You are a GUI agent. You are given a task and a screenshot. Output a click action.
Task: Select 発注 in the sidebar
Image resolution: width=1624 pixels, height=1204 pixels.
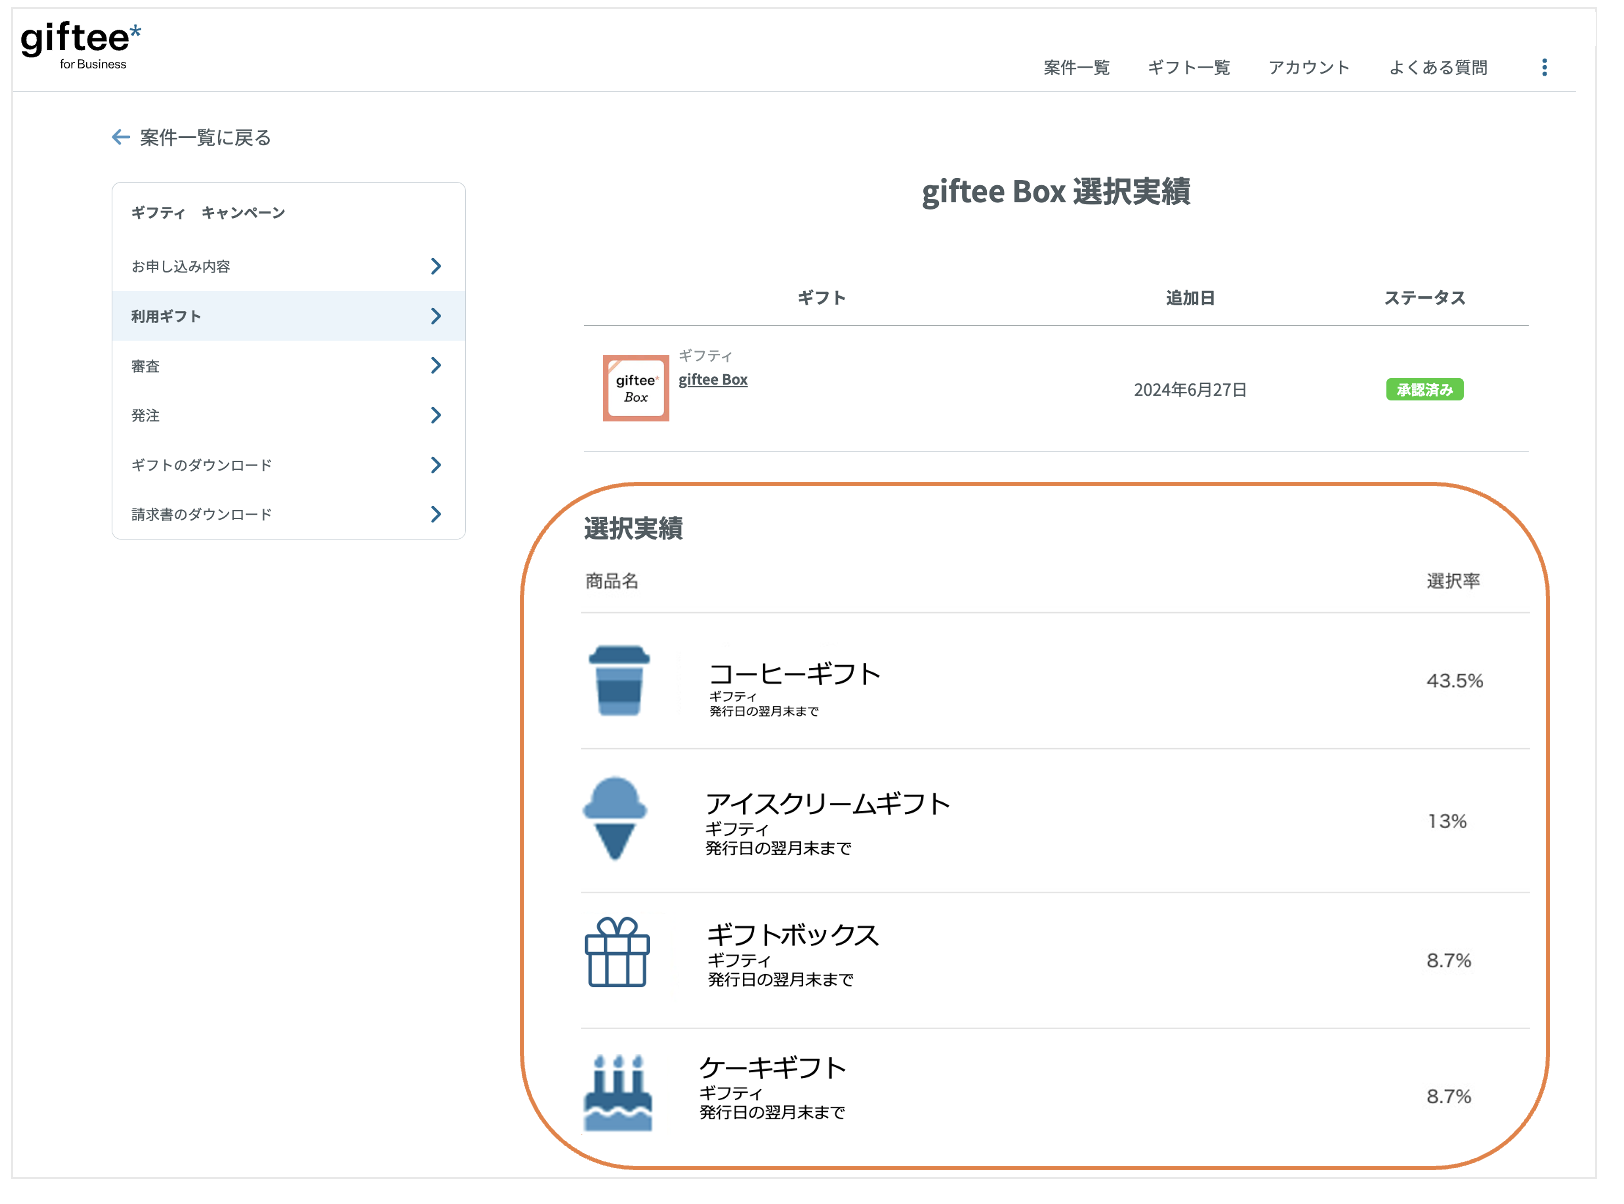pos(289,415)
